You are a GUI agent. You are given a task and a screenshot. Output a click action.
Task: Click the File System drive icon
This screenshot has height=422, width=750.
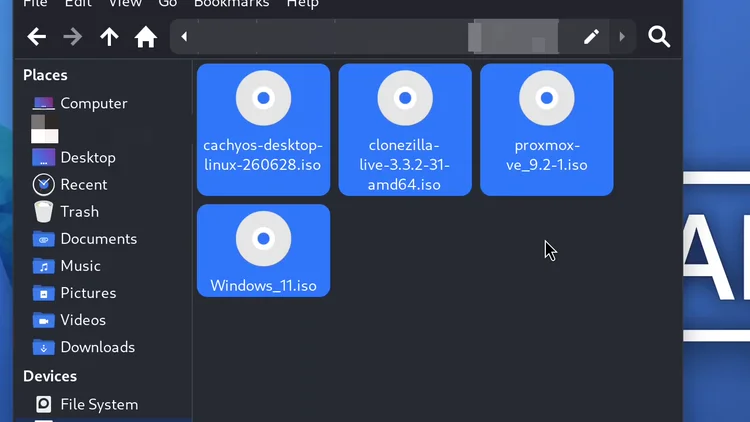(x=44, y=404)
